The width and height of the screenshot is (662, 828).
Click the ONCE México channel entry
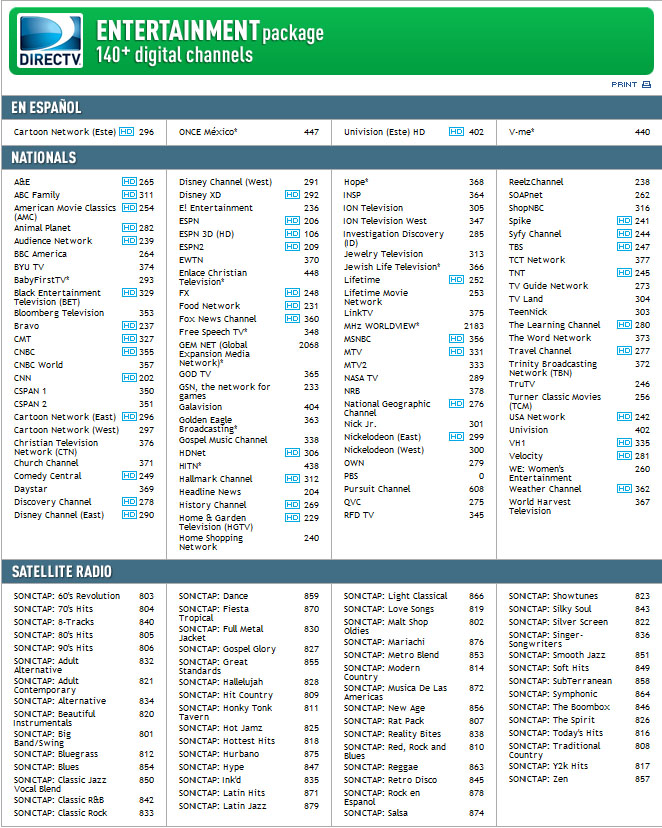click(x=249, y=132)
